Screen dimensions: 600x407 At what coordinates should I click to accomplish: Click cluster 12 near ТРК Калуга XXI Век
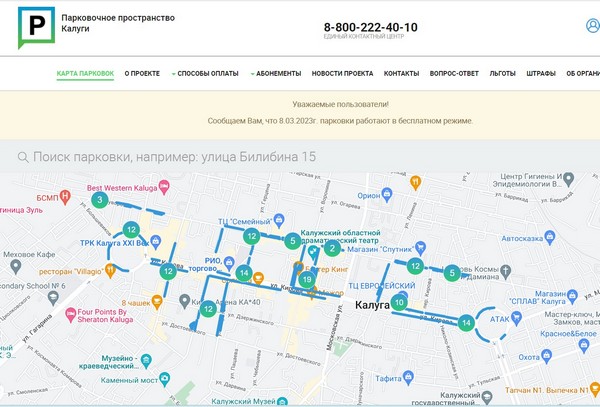[x=131, y=230]
